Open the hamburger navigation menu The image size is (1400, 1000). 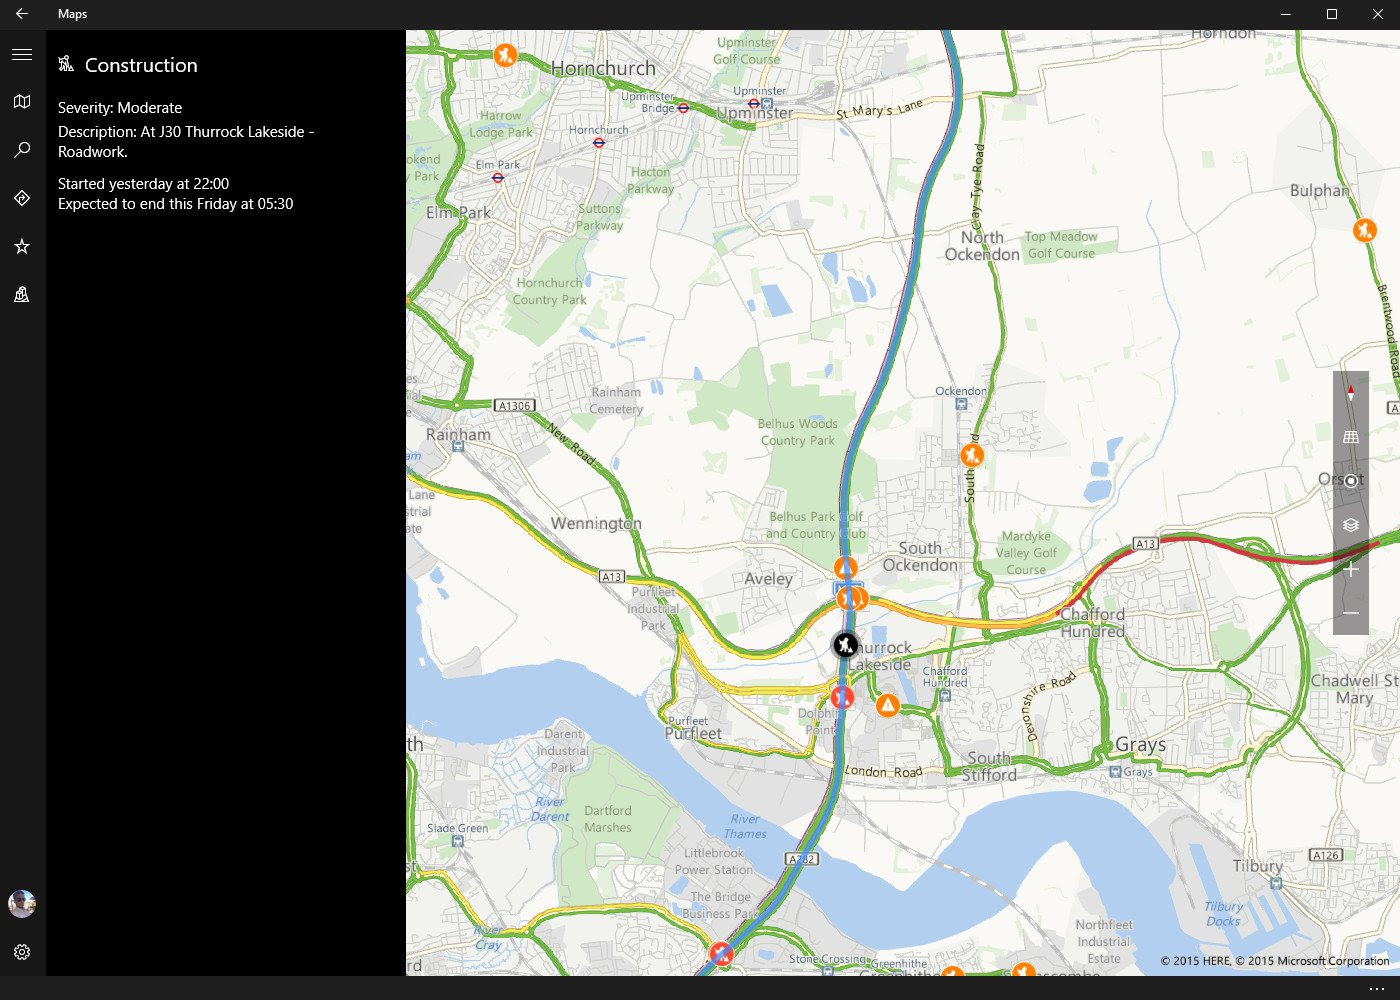pyautogui.click(x=22, y=54)
